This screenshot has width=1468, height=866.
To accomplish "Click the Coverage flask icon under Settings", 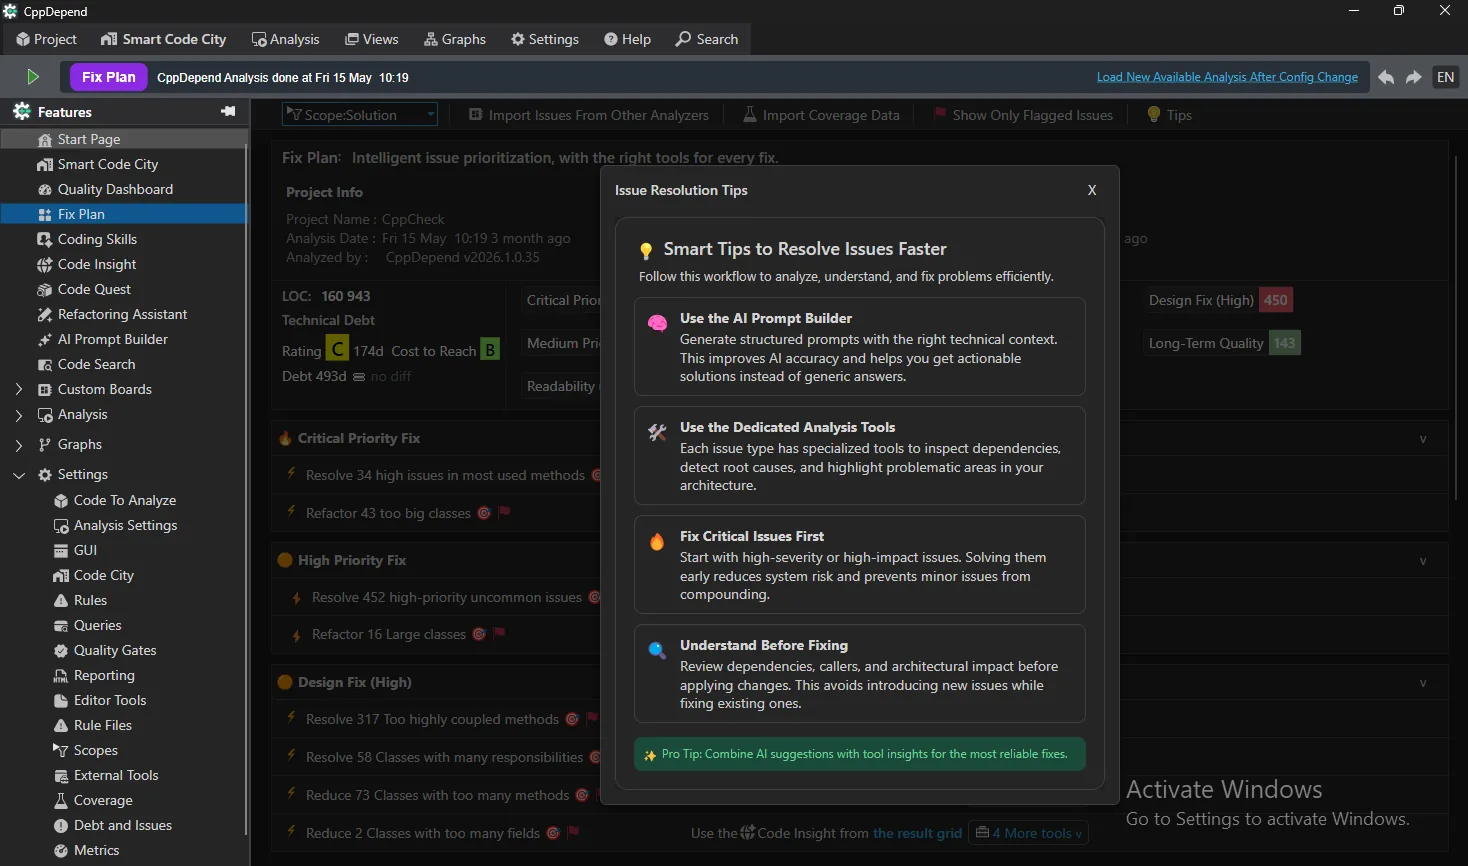I will pos(61,800).
